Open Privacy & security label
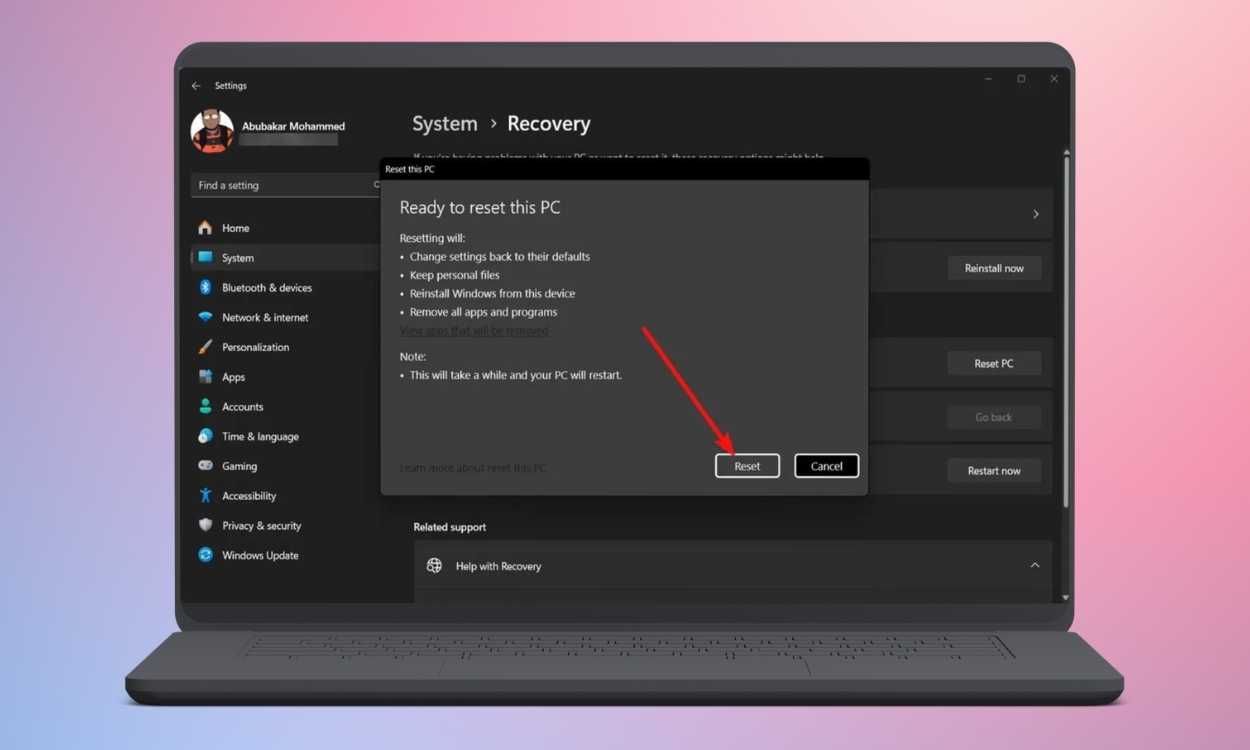The height and width of the screenshot is (750, 1250). point(261,525)
